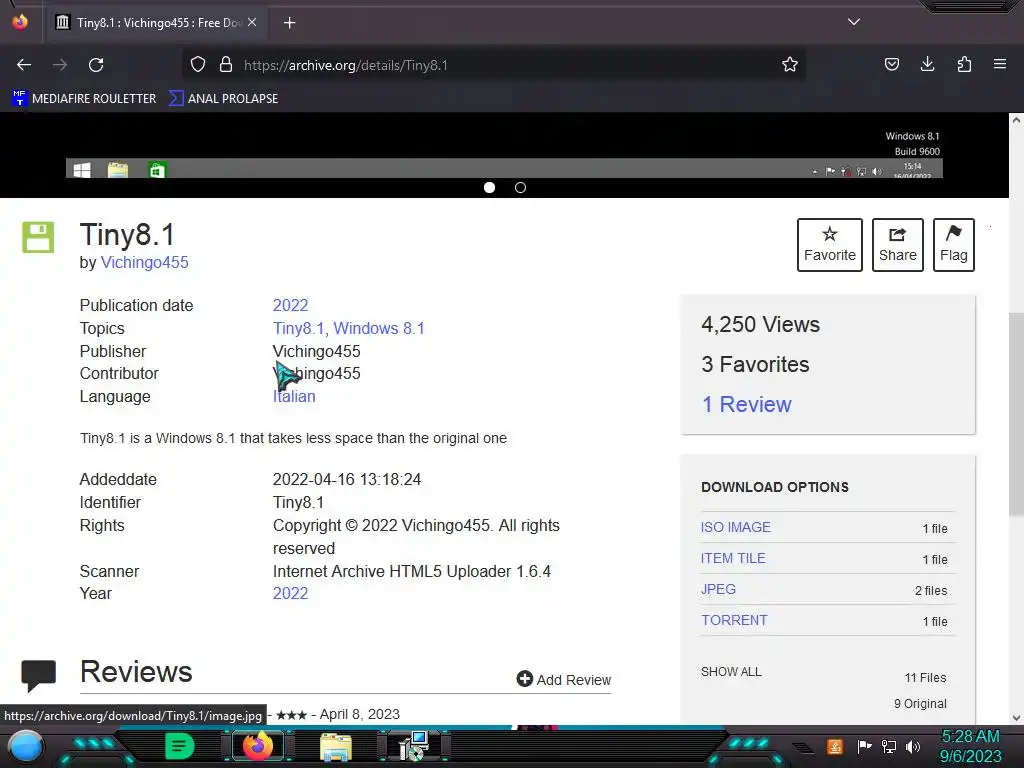Click the green floppy disk software icon

pos(38,237)
